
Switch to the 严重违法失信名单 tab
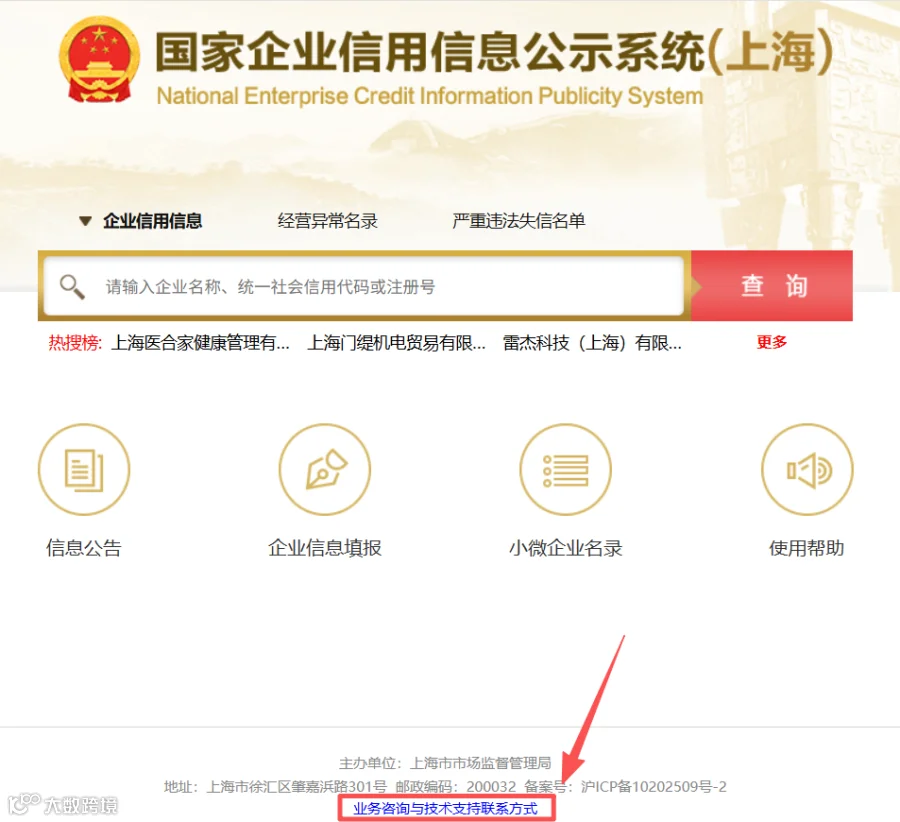pos(518,221)
